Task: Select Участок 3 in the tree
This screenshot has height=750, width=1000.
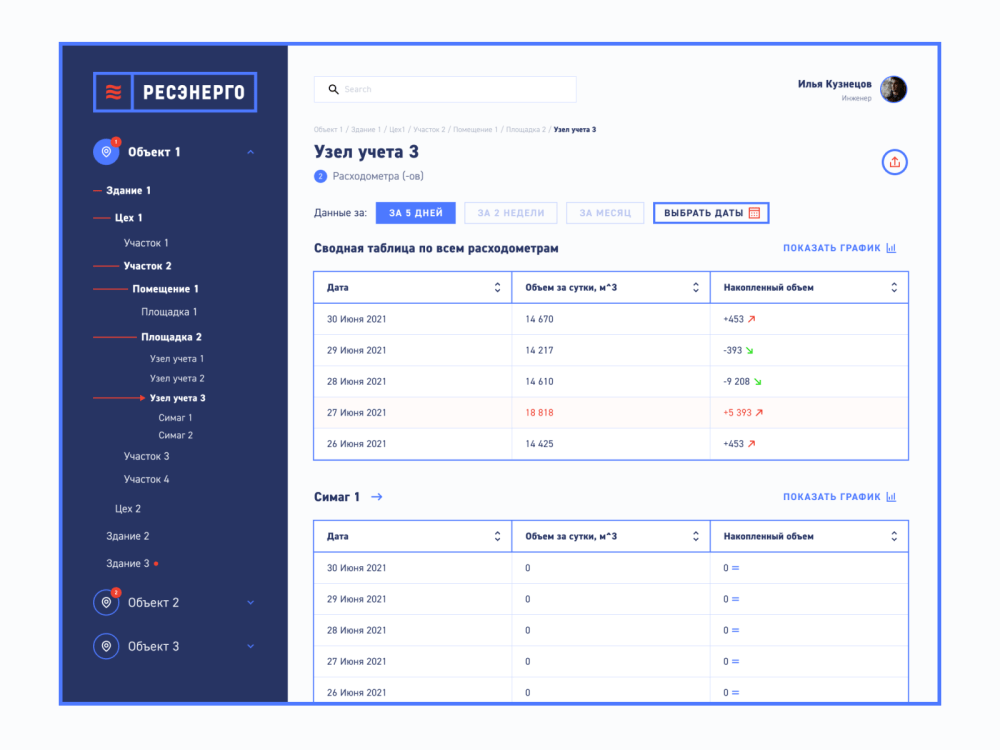Action: (x=146, y=456)
